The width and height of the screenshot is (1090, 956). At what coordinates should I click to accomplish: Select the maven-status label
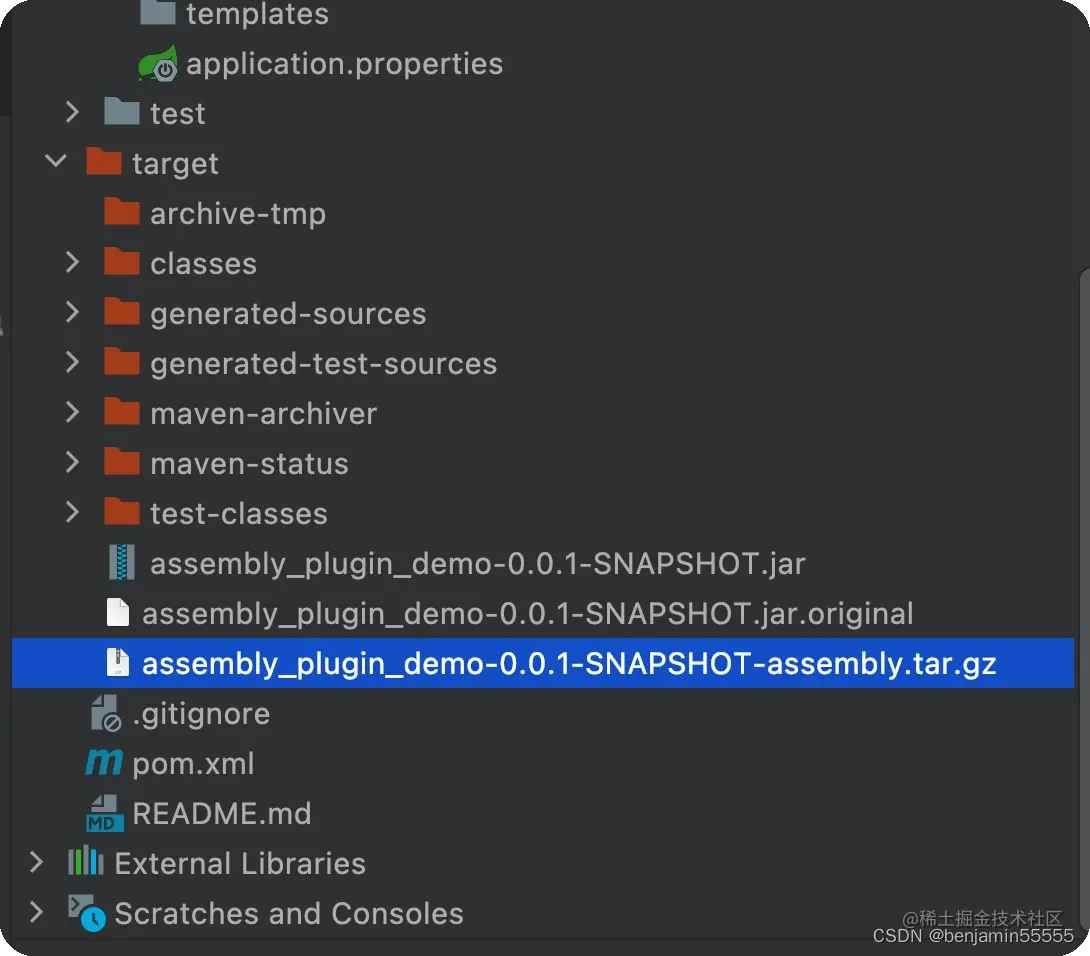[250, 464]
